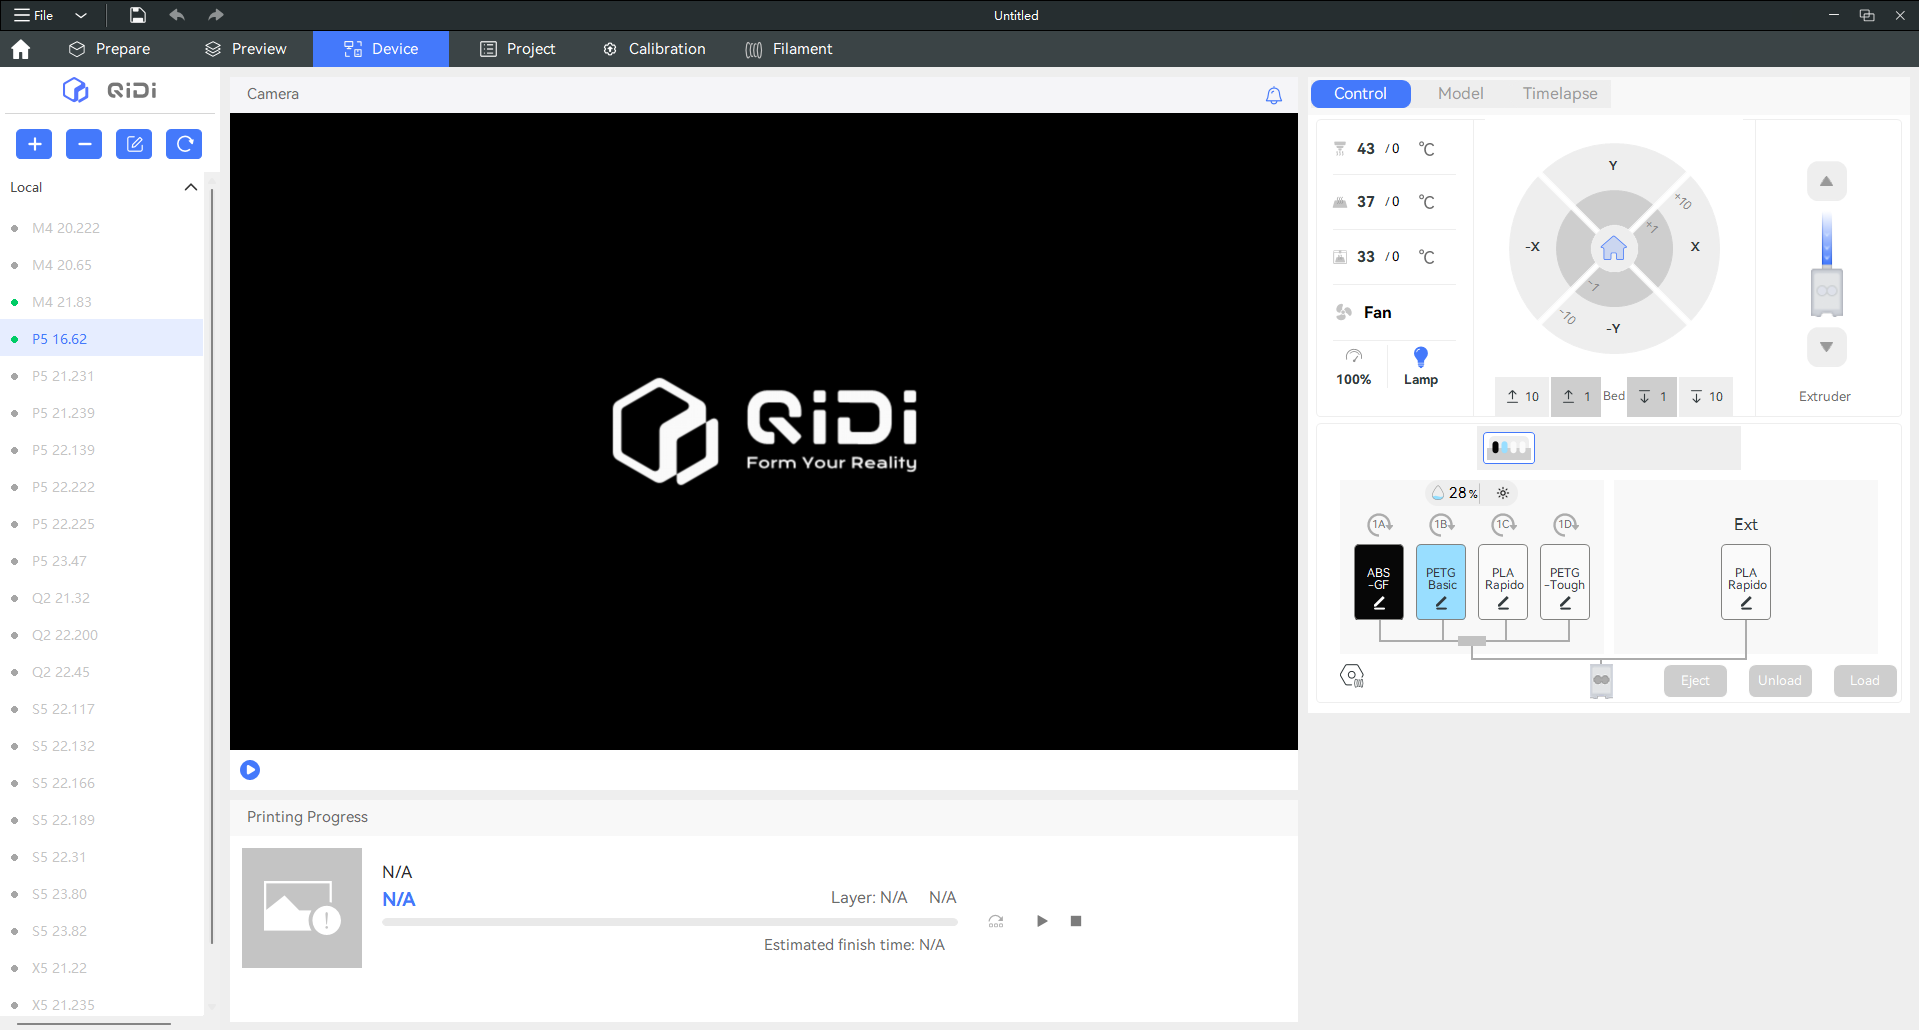
Task: Move the print head in the X direction
Action: (1695, 246)
